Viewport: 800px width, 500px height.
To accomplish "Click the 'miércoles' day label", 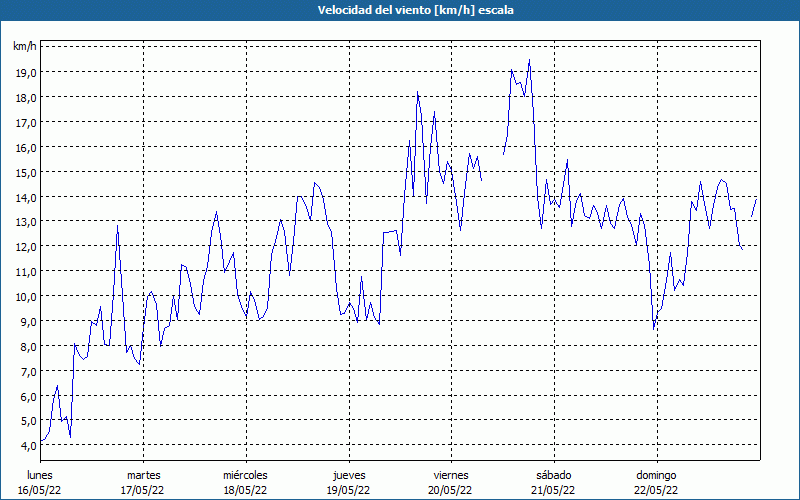I will pyautogui.click(x=245, y=475).
